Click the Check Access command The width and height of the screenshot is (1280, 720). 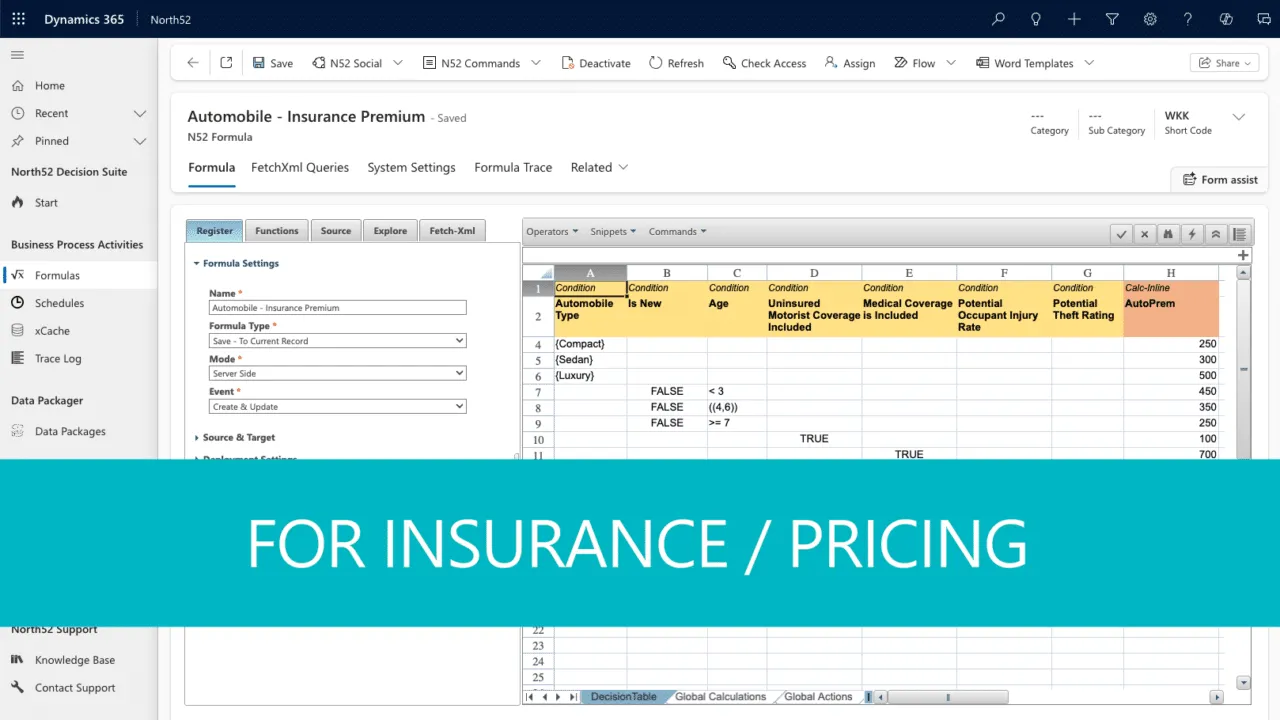(764, 63)
